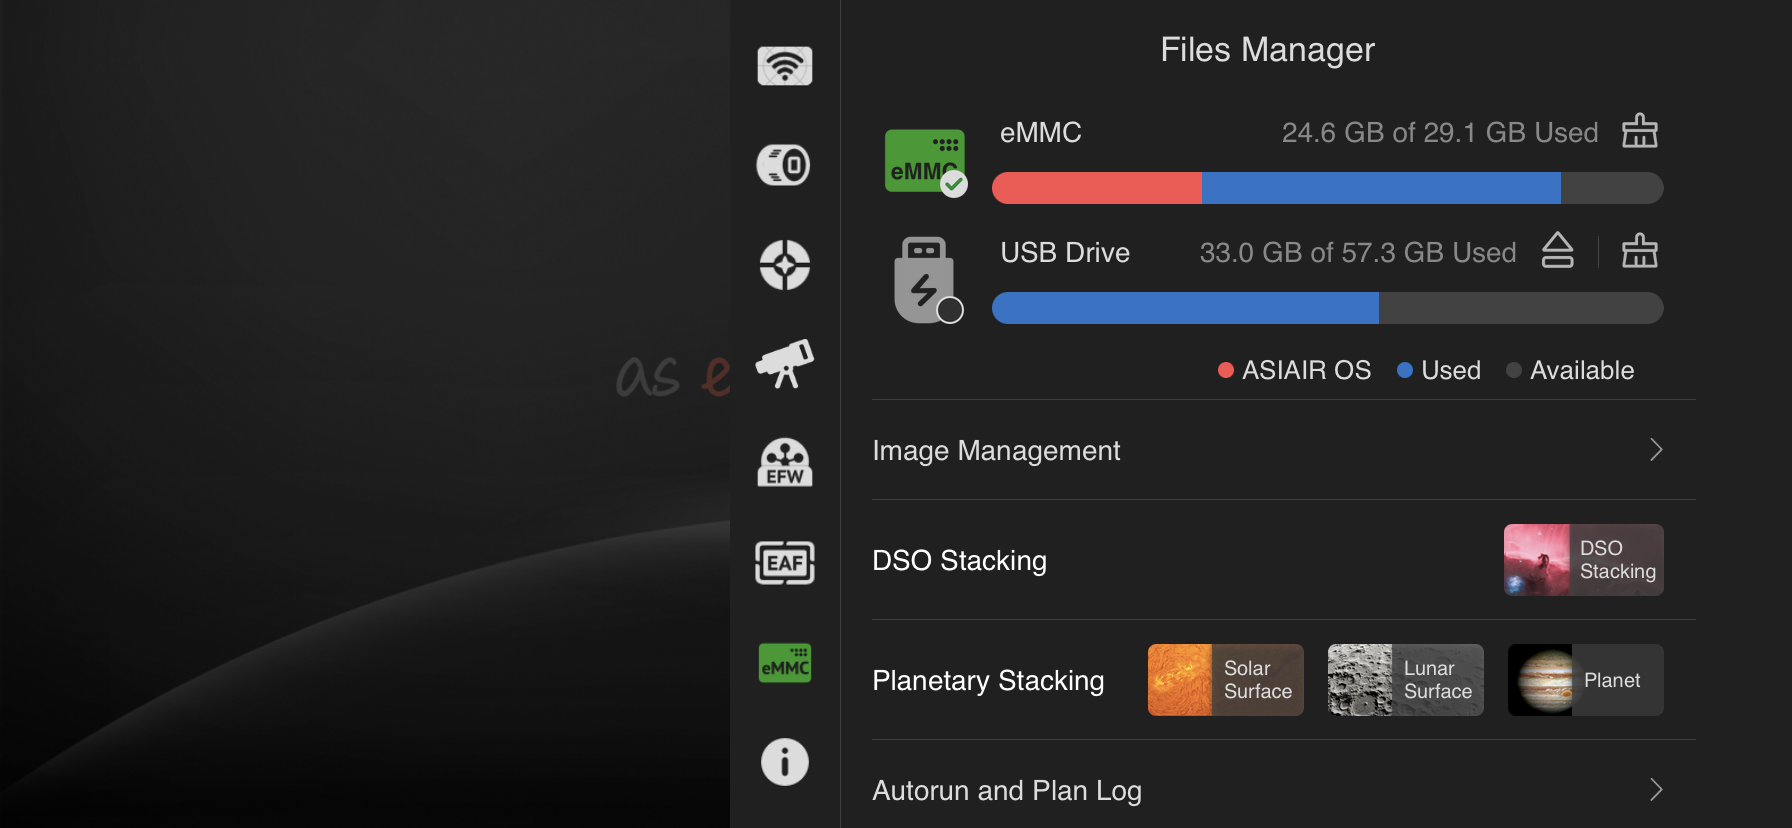1792x828 pixels.
Task: Clean up the USB Drive storage
Action: (x=1640, y=251)
